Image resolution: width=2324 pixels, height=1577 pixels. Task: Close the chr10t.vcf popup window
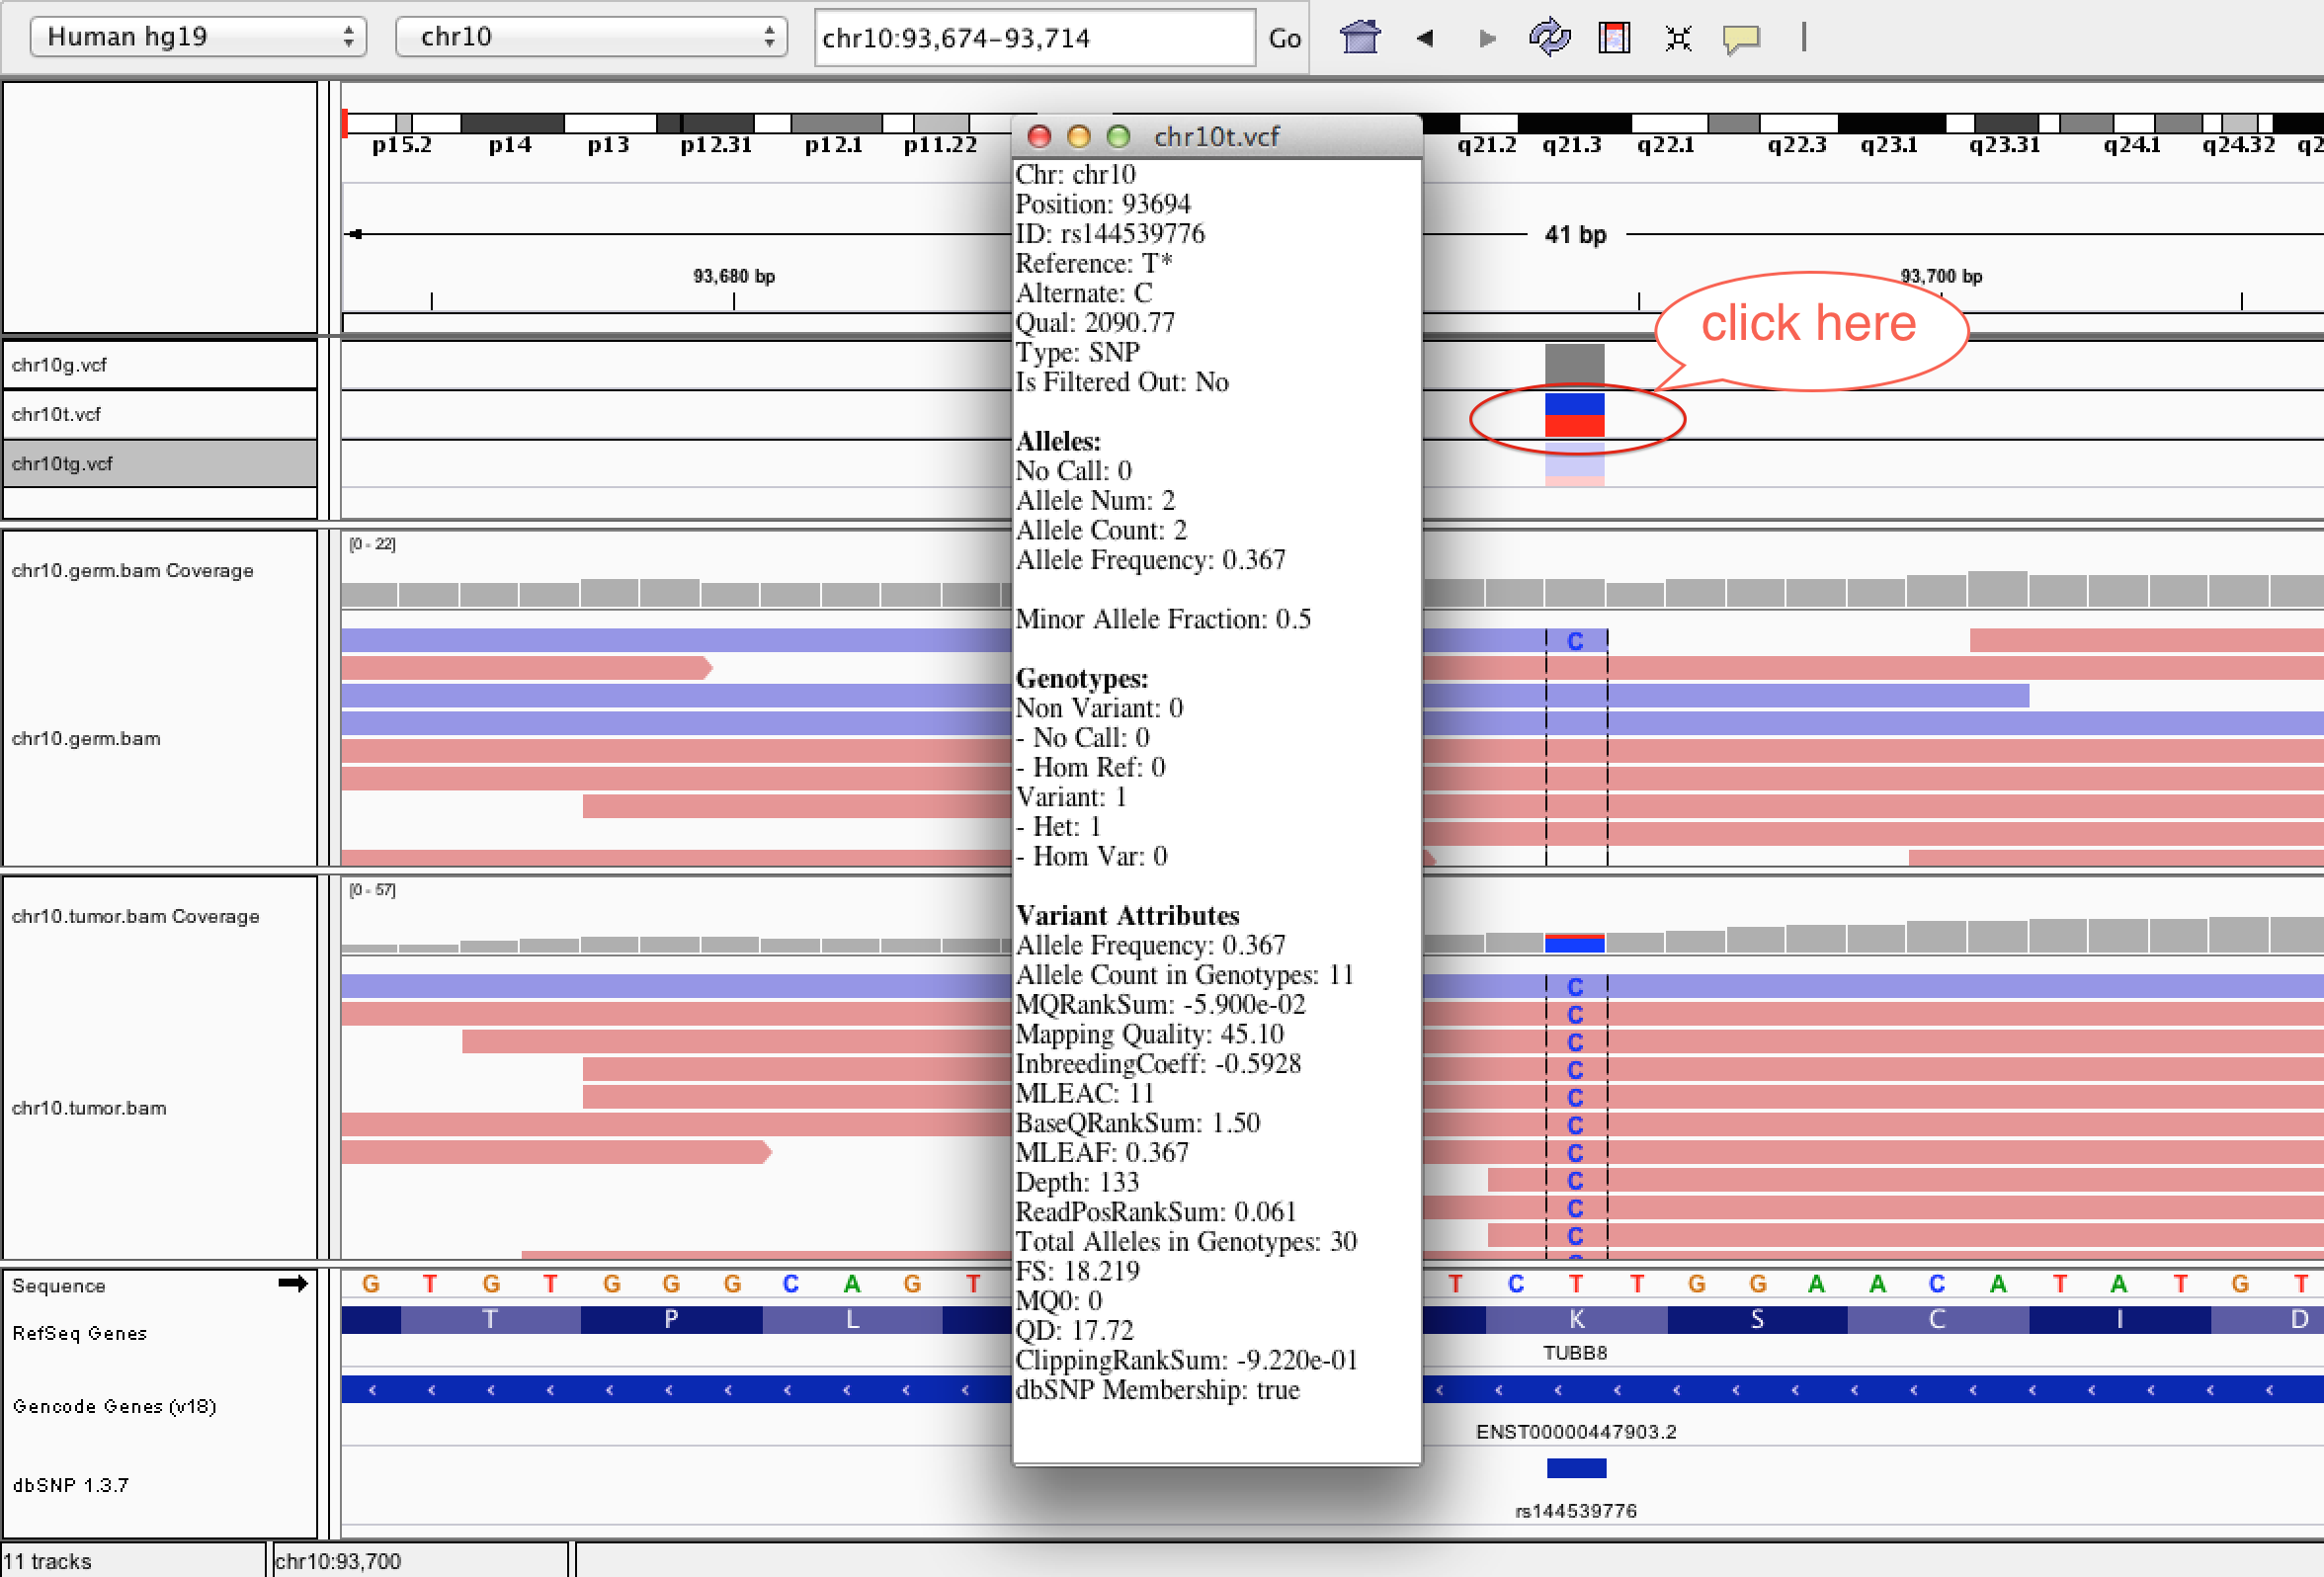(x=1039, y=136)
